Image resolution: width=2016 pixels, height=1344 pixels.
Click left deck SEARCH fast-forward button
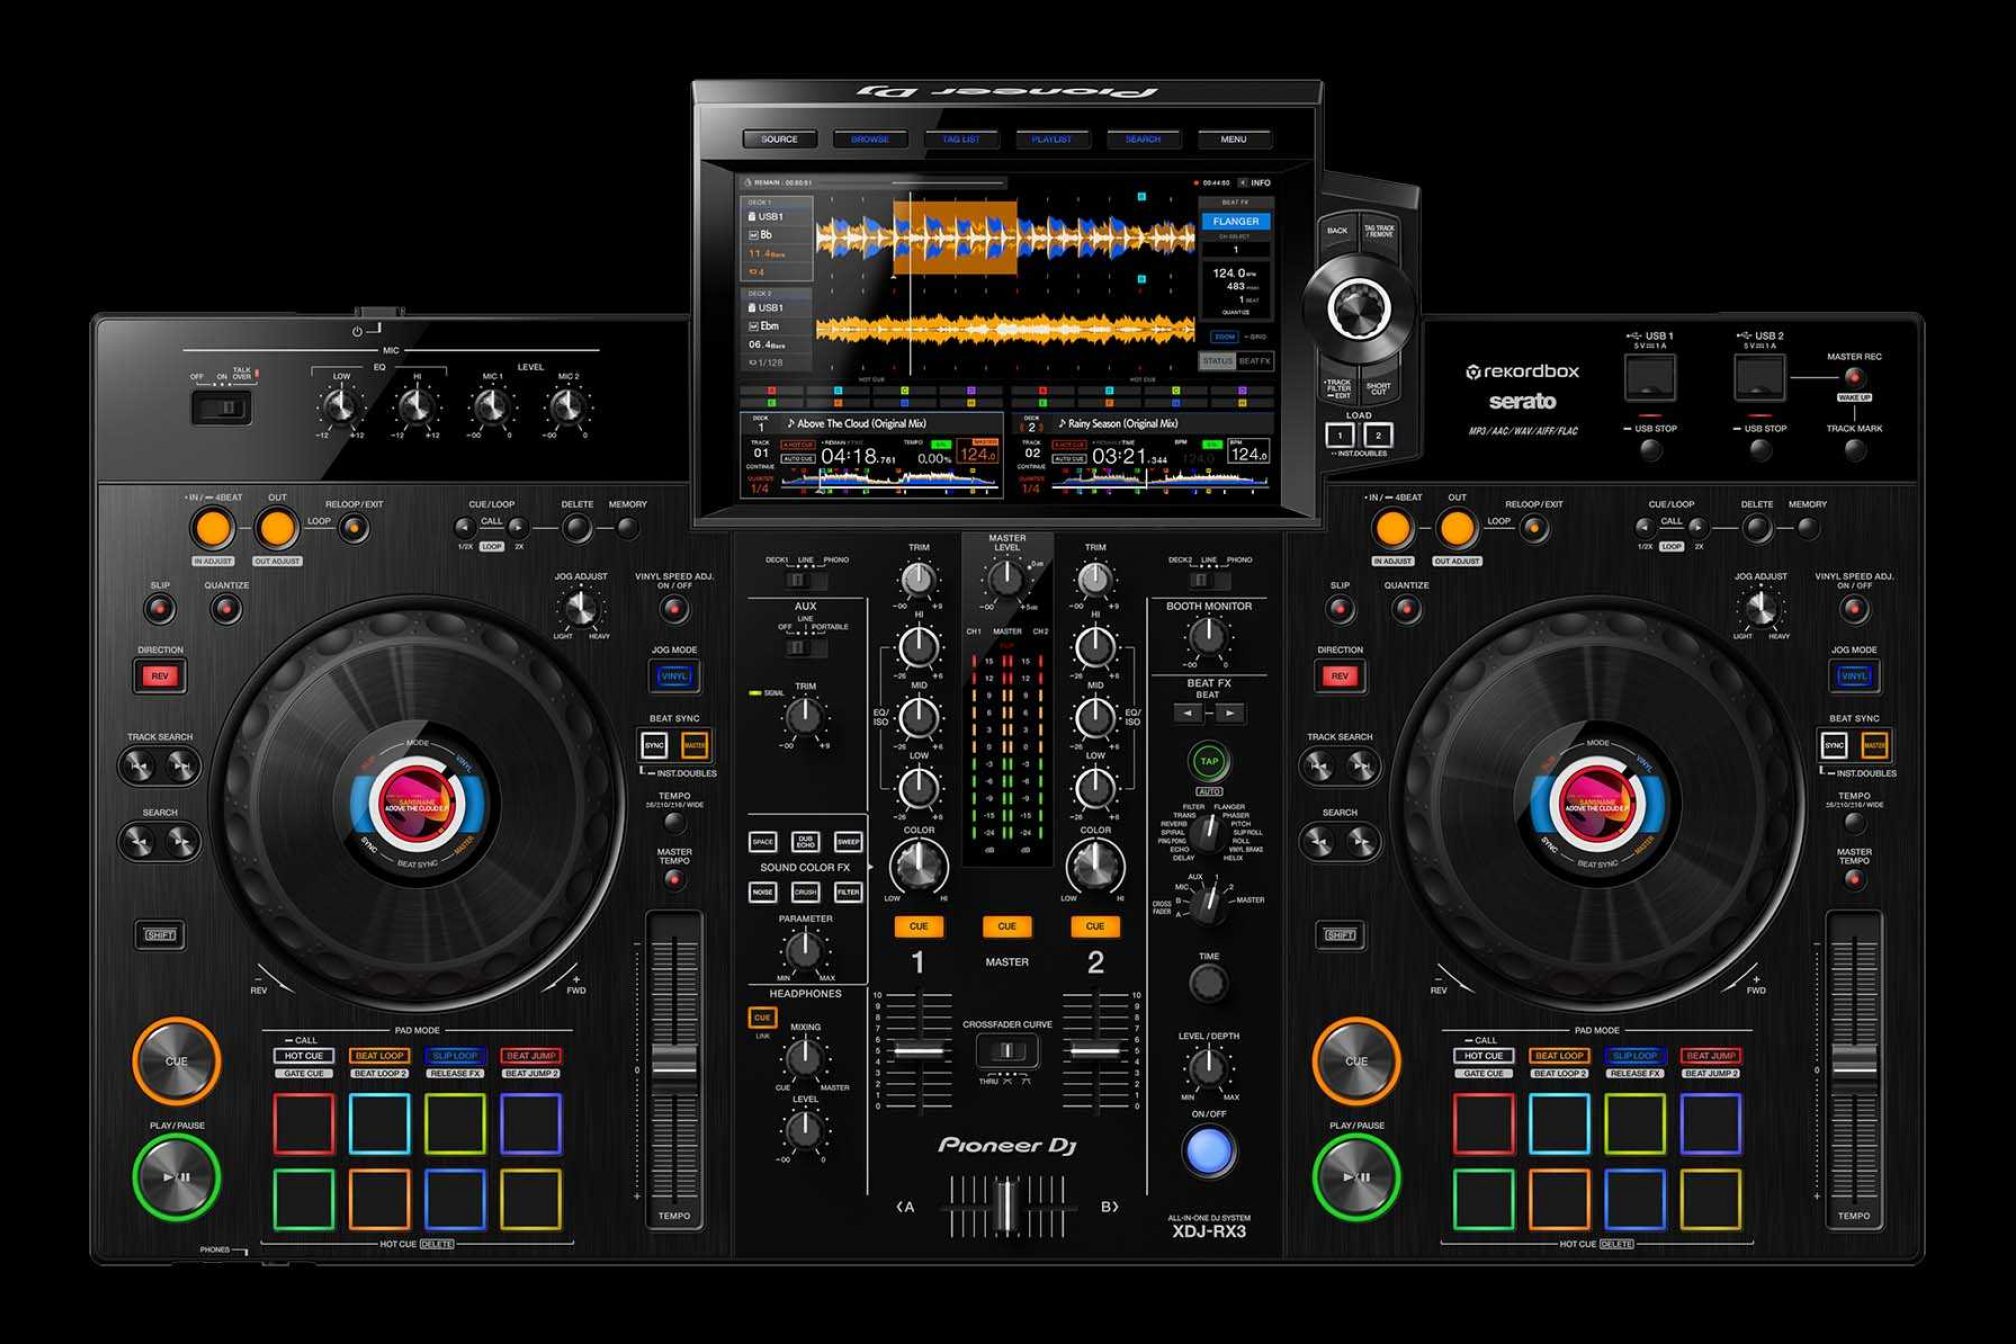coord(181,843)
